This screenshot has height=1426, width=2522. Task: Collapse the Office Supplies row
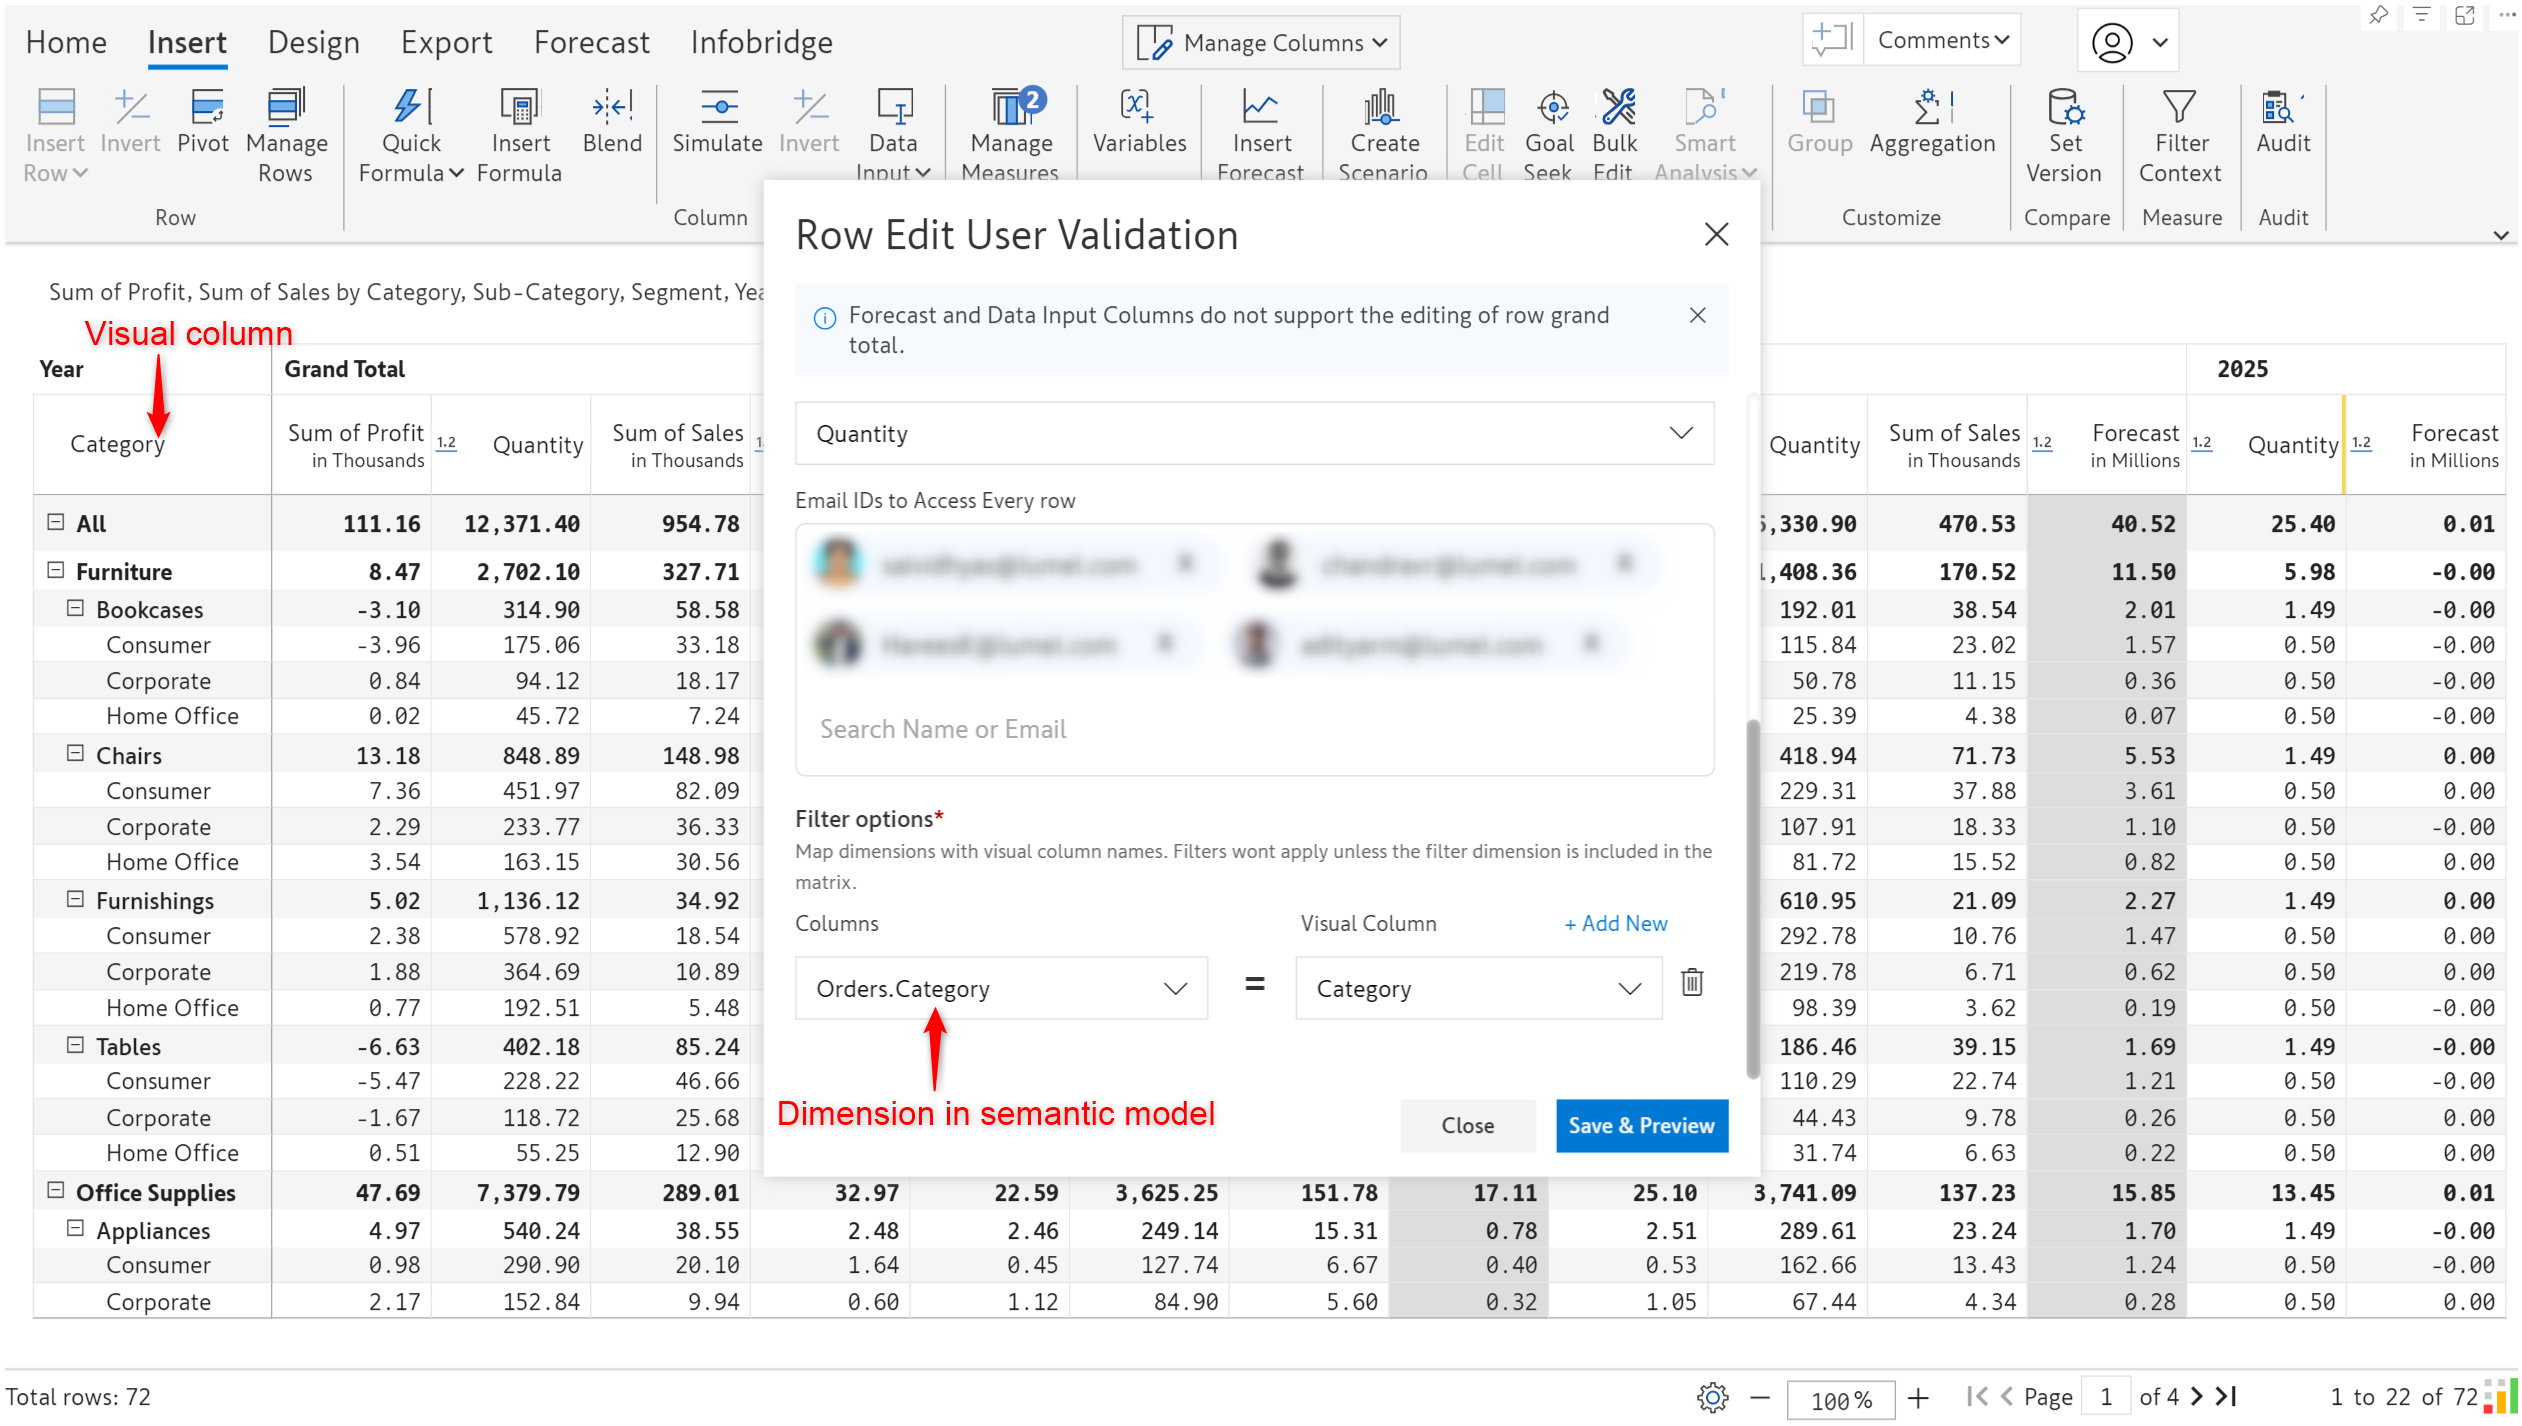pyautogui.click(x=56, y=1191)
